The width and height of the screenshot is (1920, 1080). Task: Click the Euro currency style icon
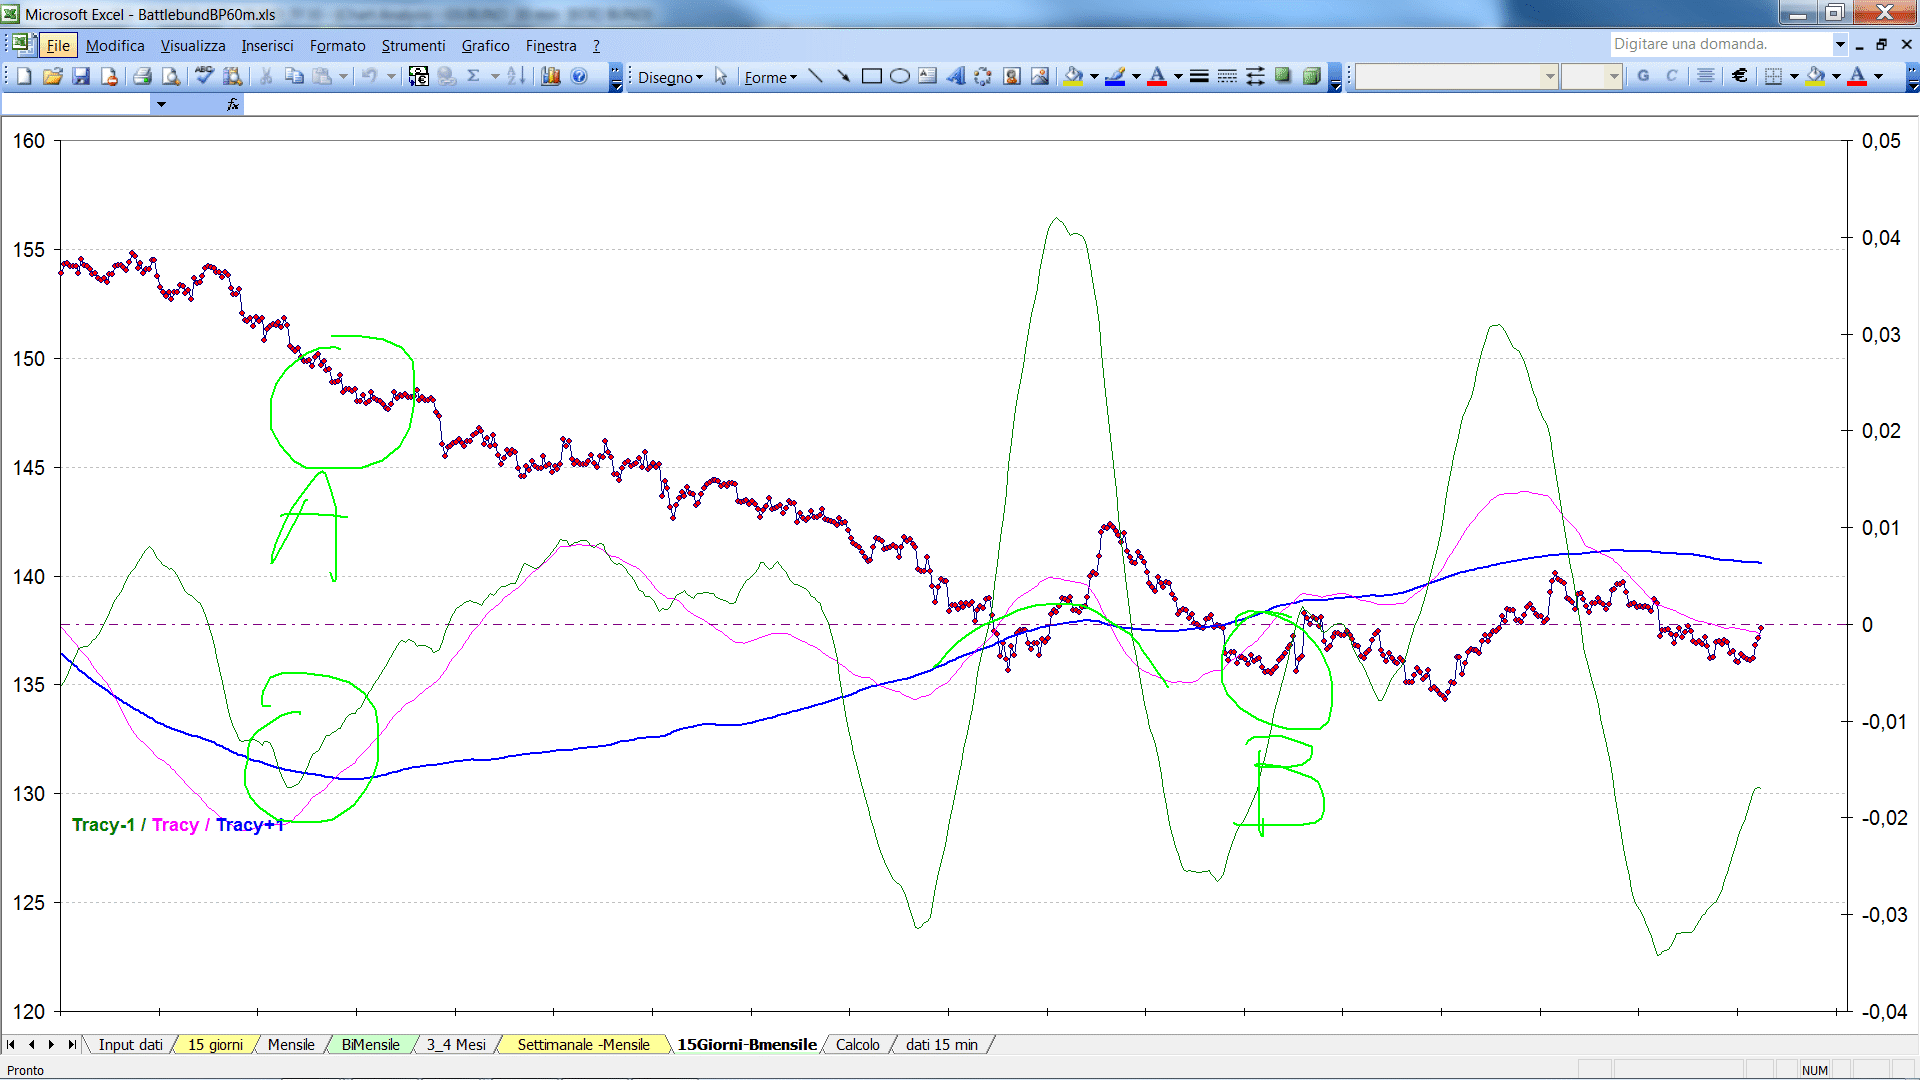[1740, 76]
